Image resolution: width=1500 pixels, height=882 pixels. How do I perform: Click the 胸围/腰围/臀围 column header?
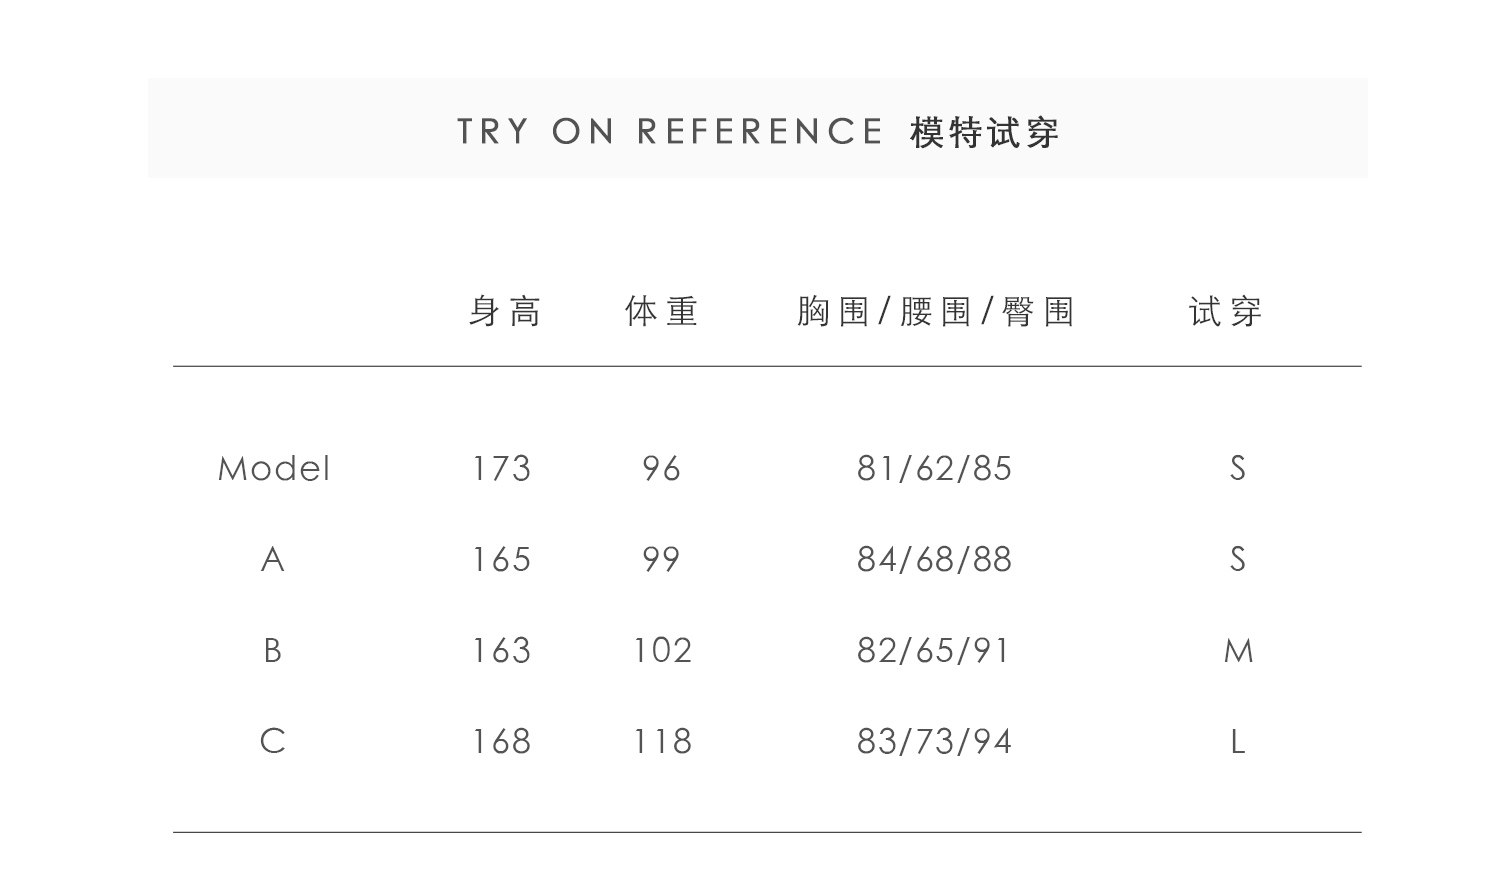pos(935,312)
